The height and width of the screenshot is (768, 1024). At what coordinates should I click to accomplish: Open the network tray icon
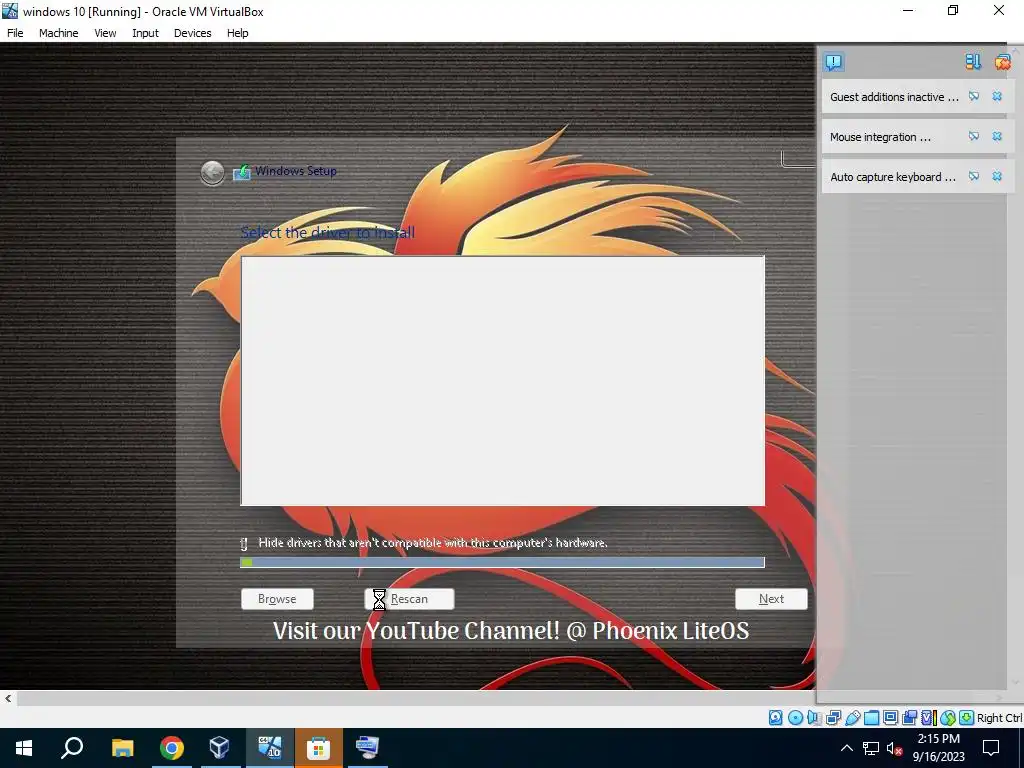871,748
